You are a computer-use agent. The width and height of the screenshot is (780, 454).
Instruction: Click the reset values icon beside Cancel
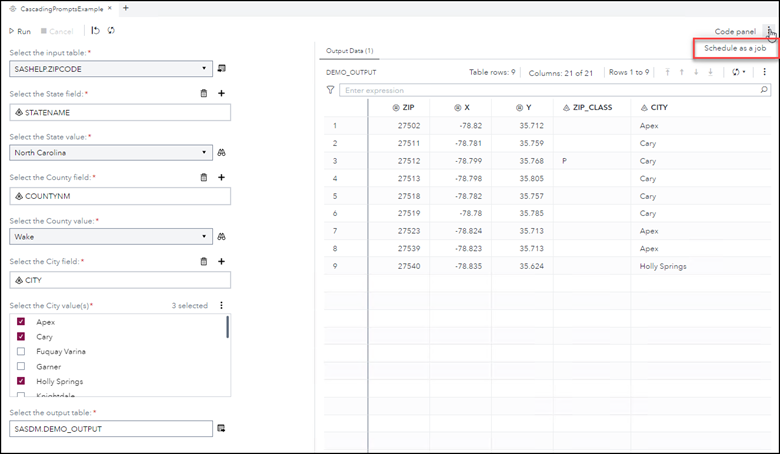pyautogui.click(x=96, y=31)
